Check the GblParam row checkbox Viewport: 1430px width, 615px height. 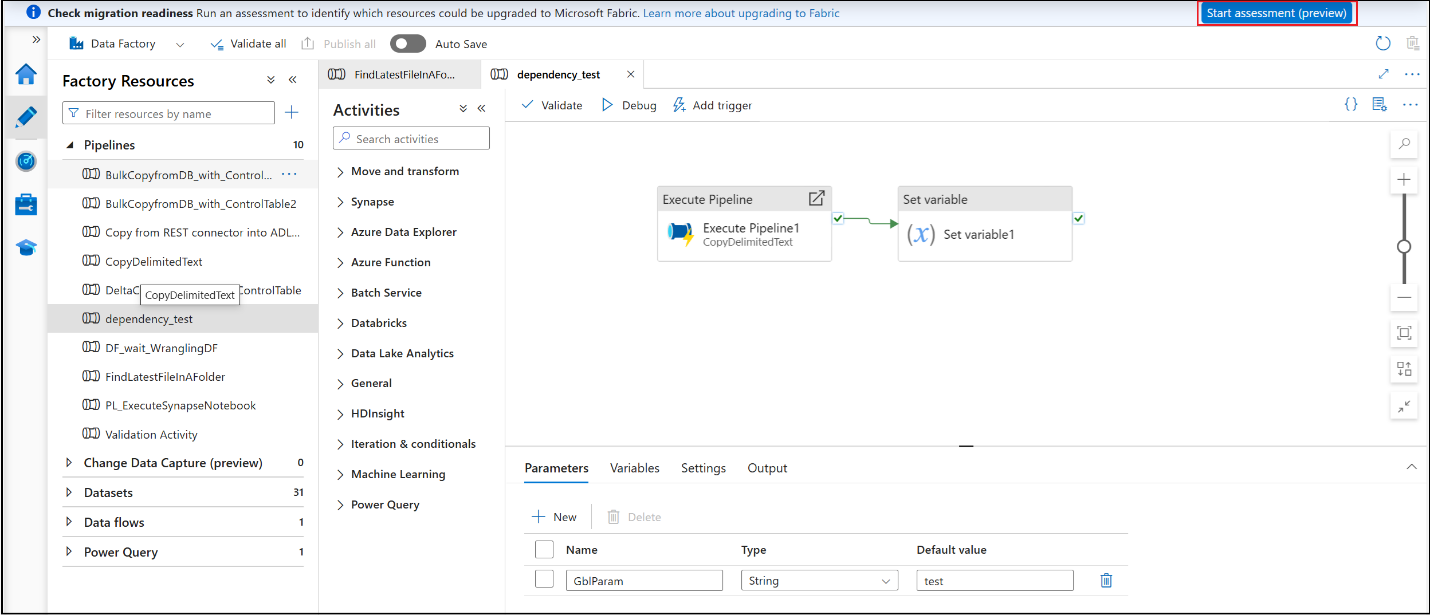point(544,579)
